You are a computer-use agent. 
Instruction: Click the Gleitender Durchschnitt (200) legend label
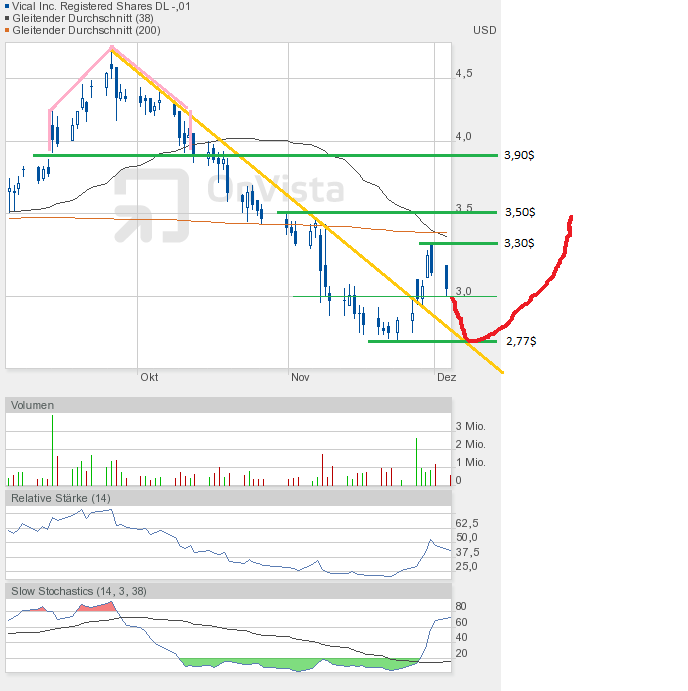coord(86,30)
